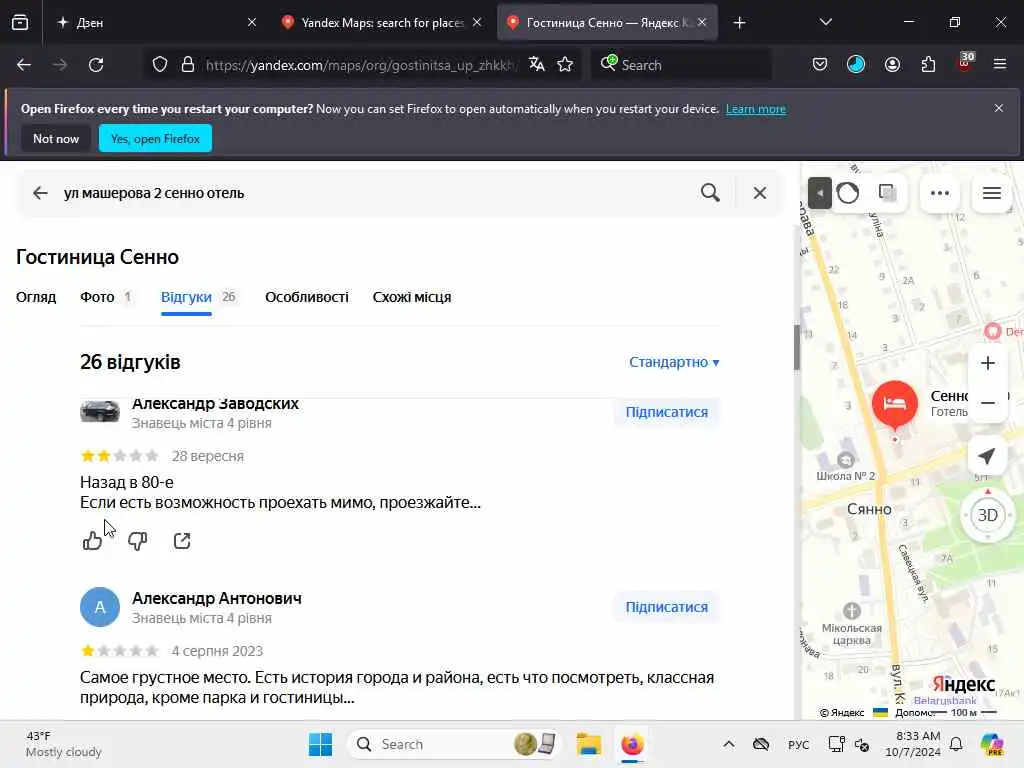Zoom in on the map
The width and height of the screenshot is (1024, 768).
point(987,363)
